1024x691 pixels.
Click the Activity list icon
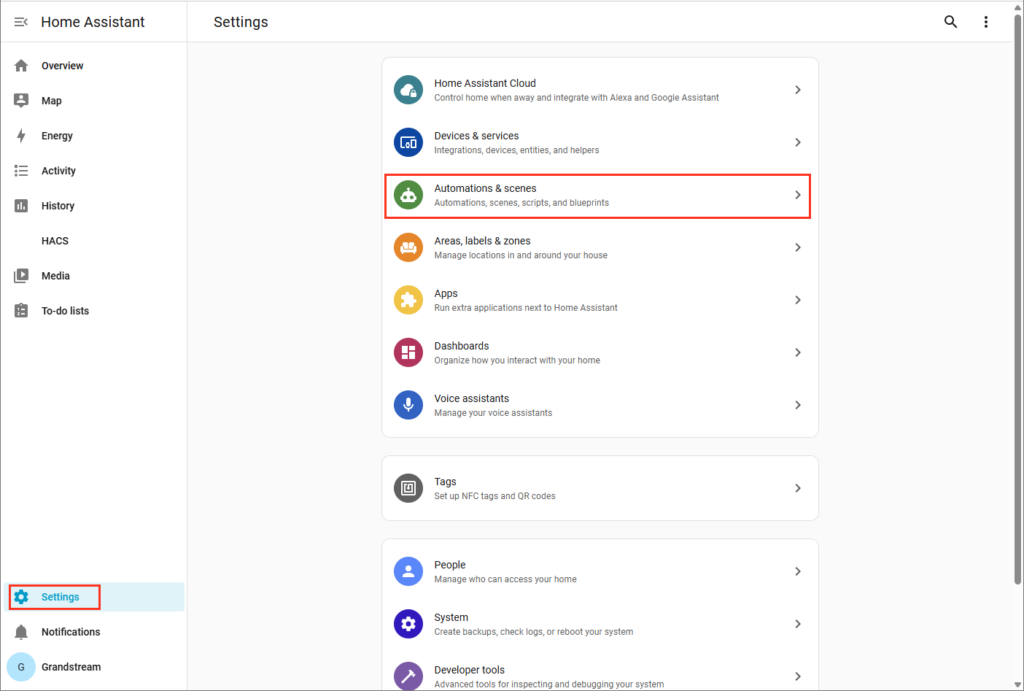click(21, 170)
